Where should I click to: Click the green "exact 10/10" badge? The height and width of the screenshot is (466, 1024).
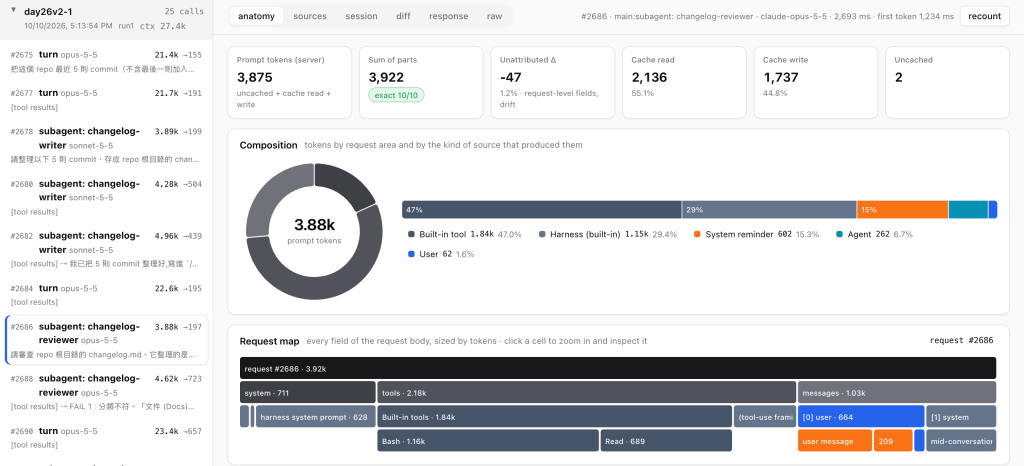[396, 95]
